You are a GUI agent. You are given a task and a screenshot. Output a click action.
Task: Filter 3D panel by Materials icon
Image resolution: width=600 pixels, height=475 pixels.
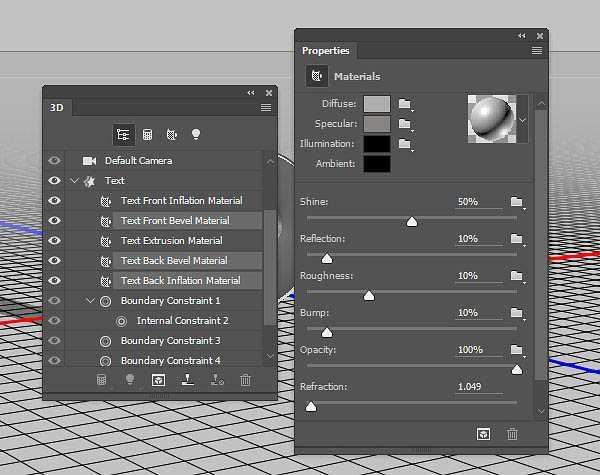coord(171,134)
